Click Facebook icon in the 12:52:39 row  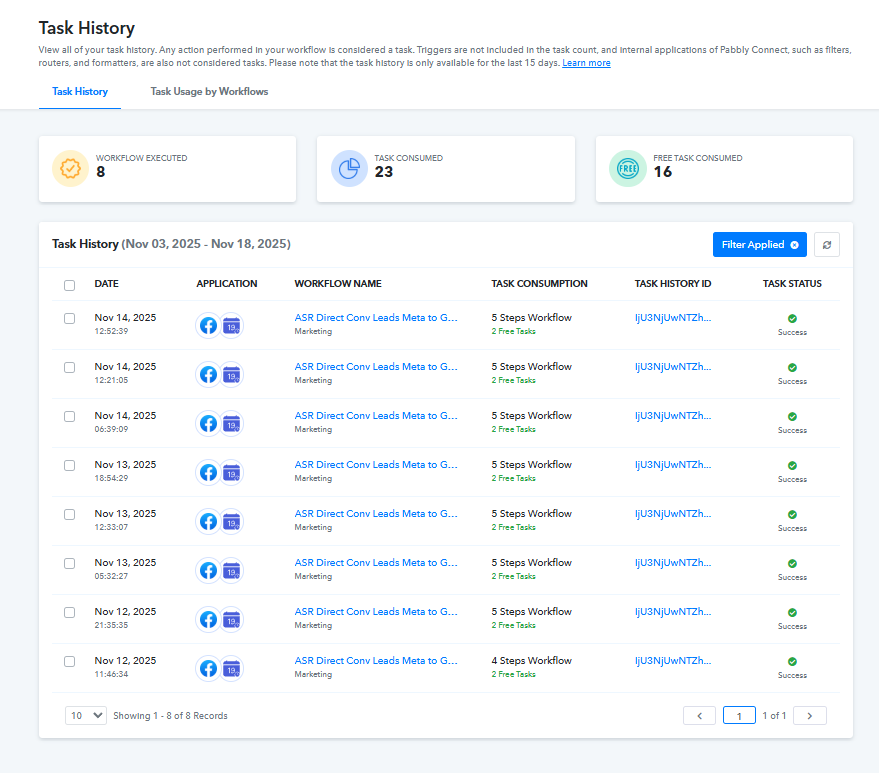[208, 325]
